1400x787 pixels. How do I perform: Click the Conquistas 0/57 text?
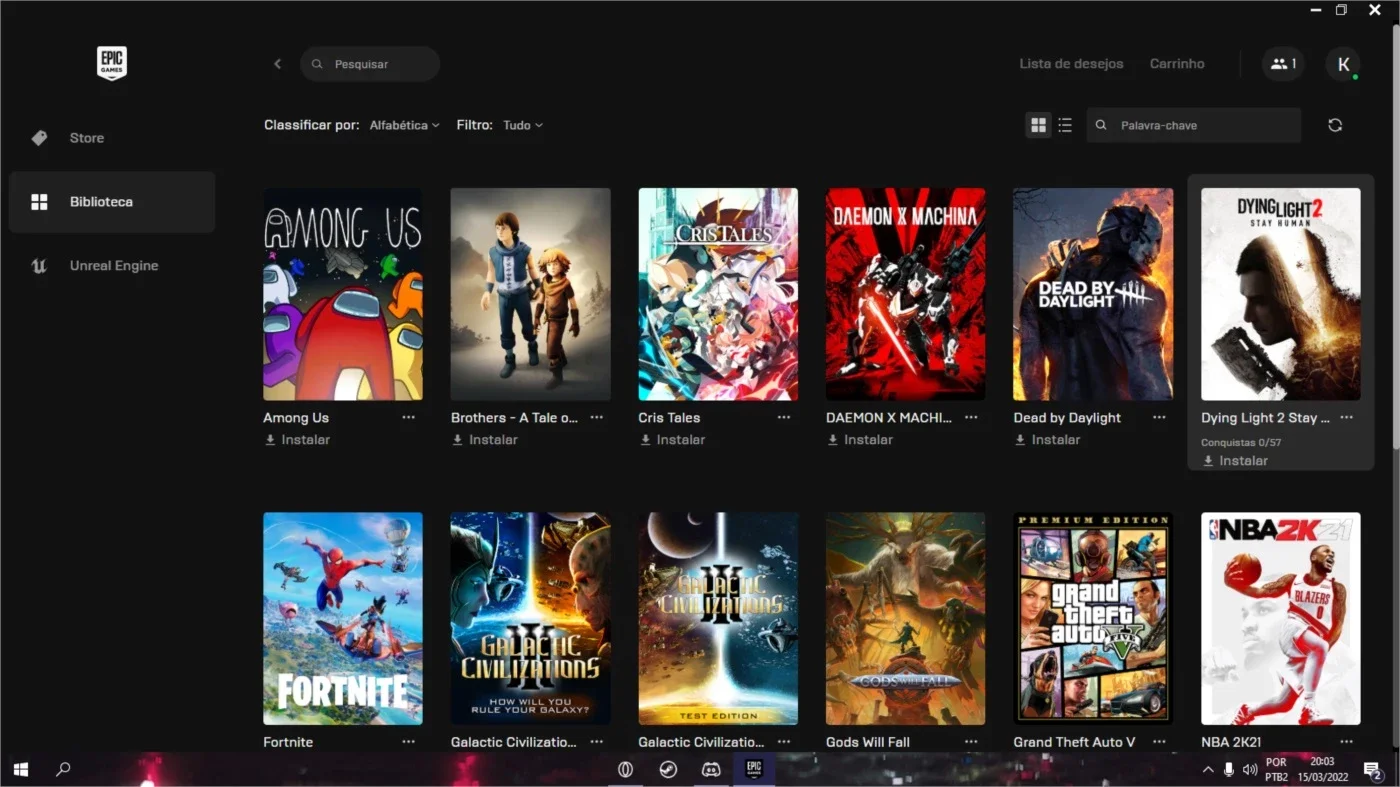tap(1241, 442)
